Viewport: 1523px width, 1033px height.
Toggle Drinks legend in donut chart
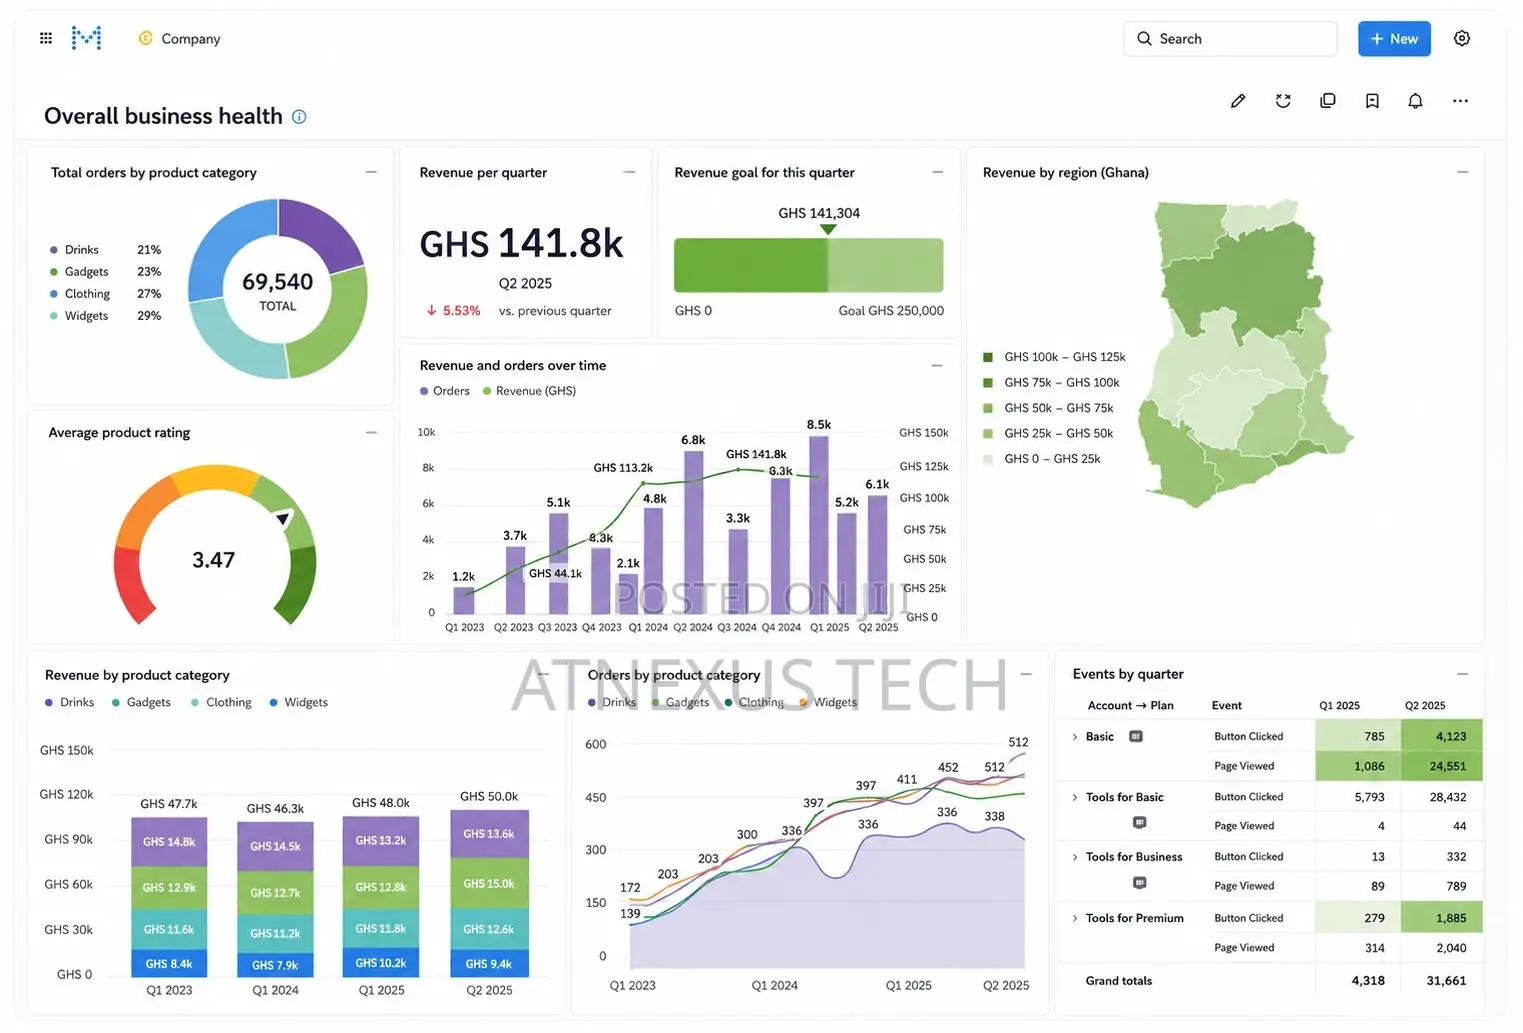(75, 250)
